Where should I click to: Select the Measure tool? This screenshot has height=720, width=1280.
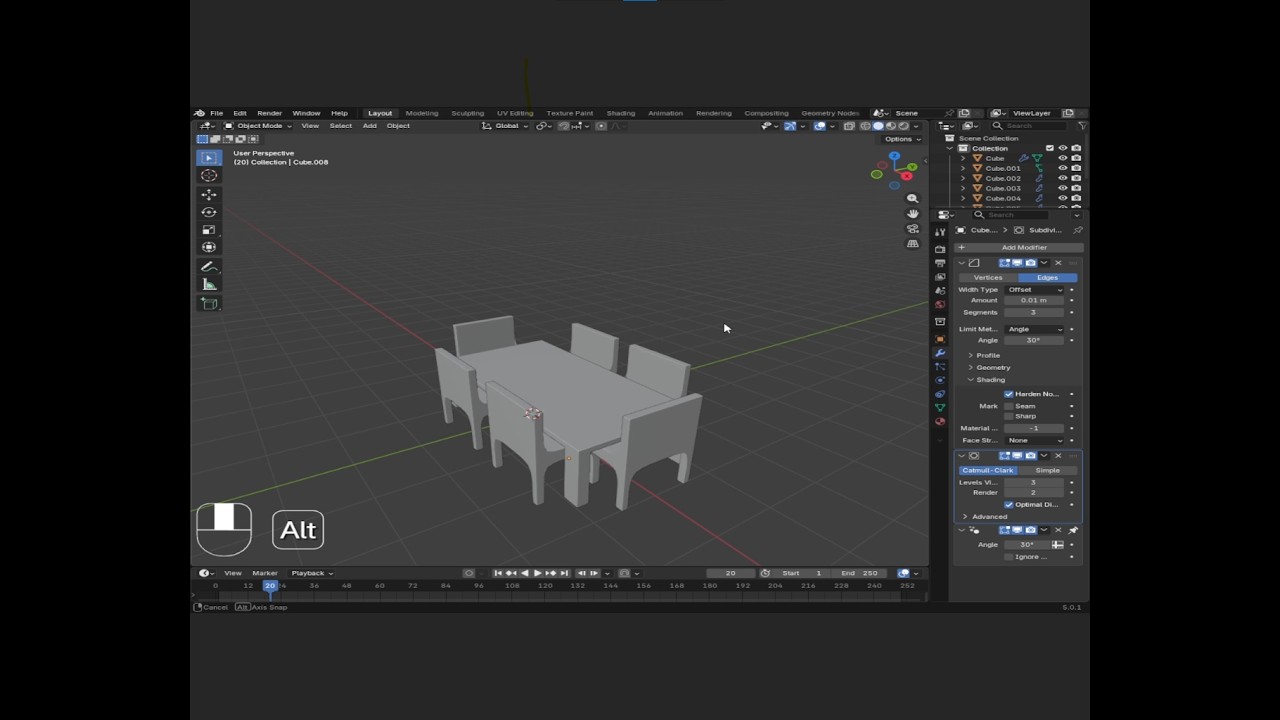pos(209,285)
